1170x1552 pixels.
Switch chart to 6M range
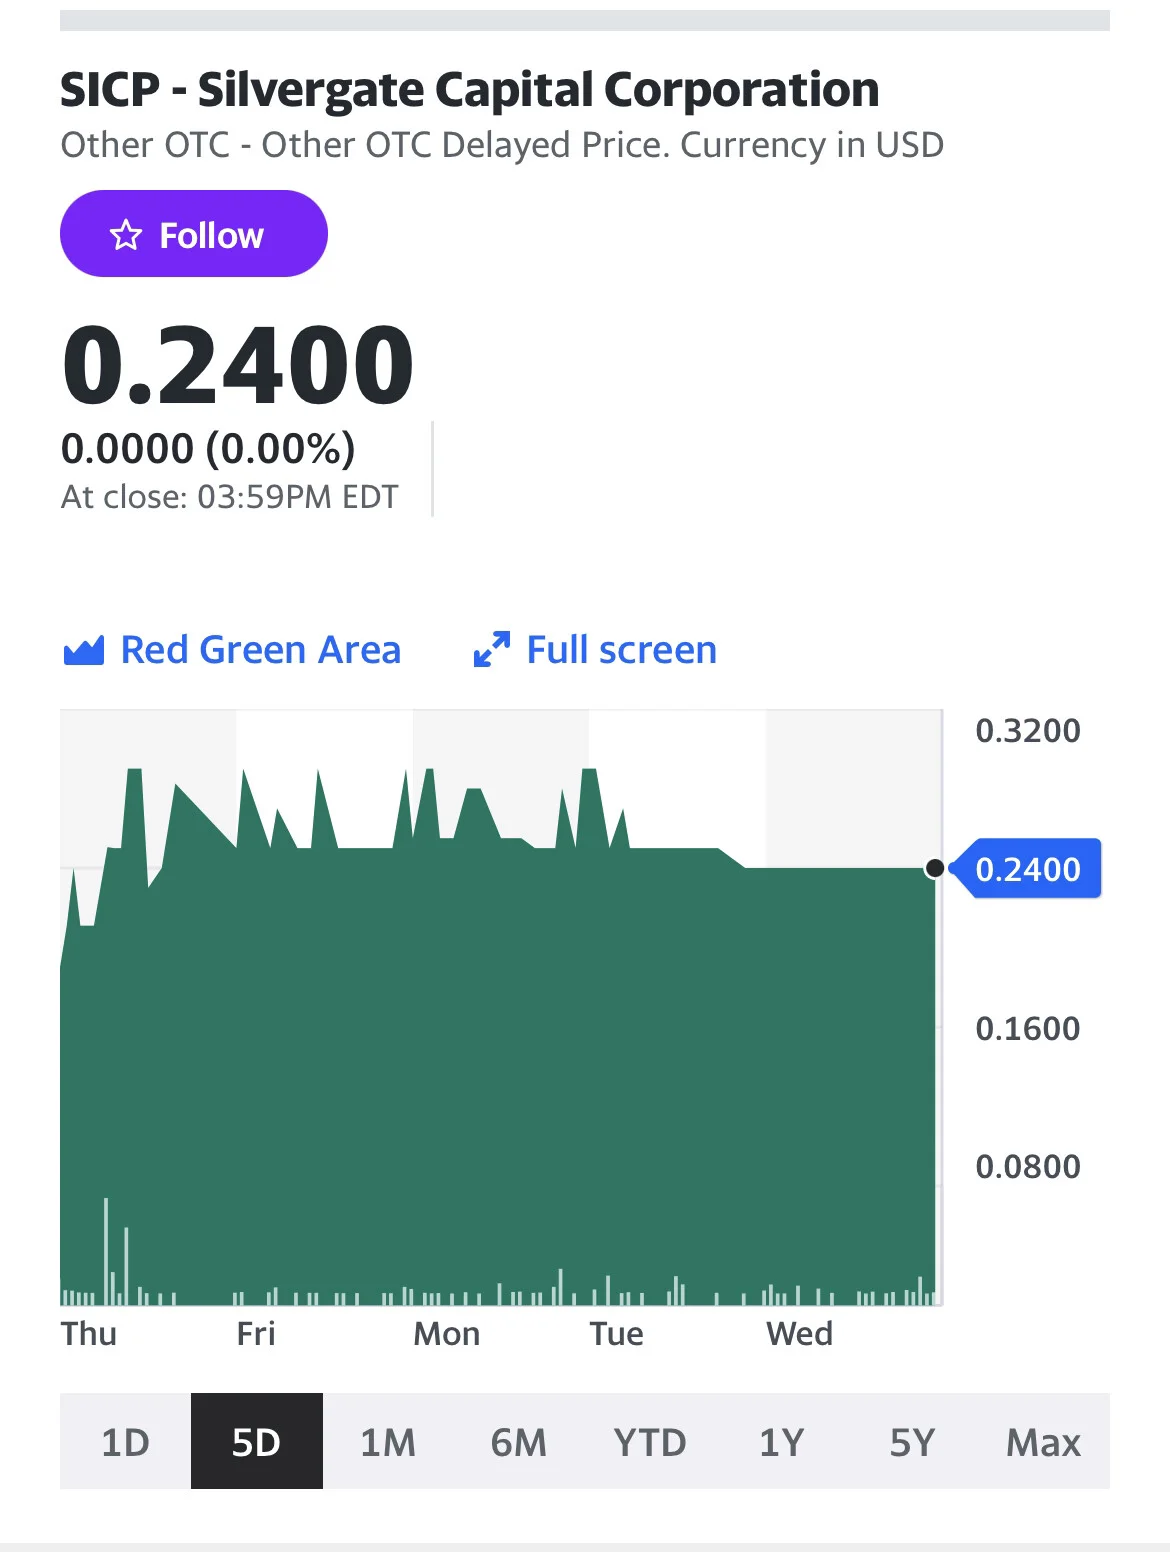[x=519, y=1442]
